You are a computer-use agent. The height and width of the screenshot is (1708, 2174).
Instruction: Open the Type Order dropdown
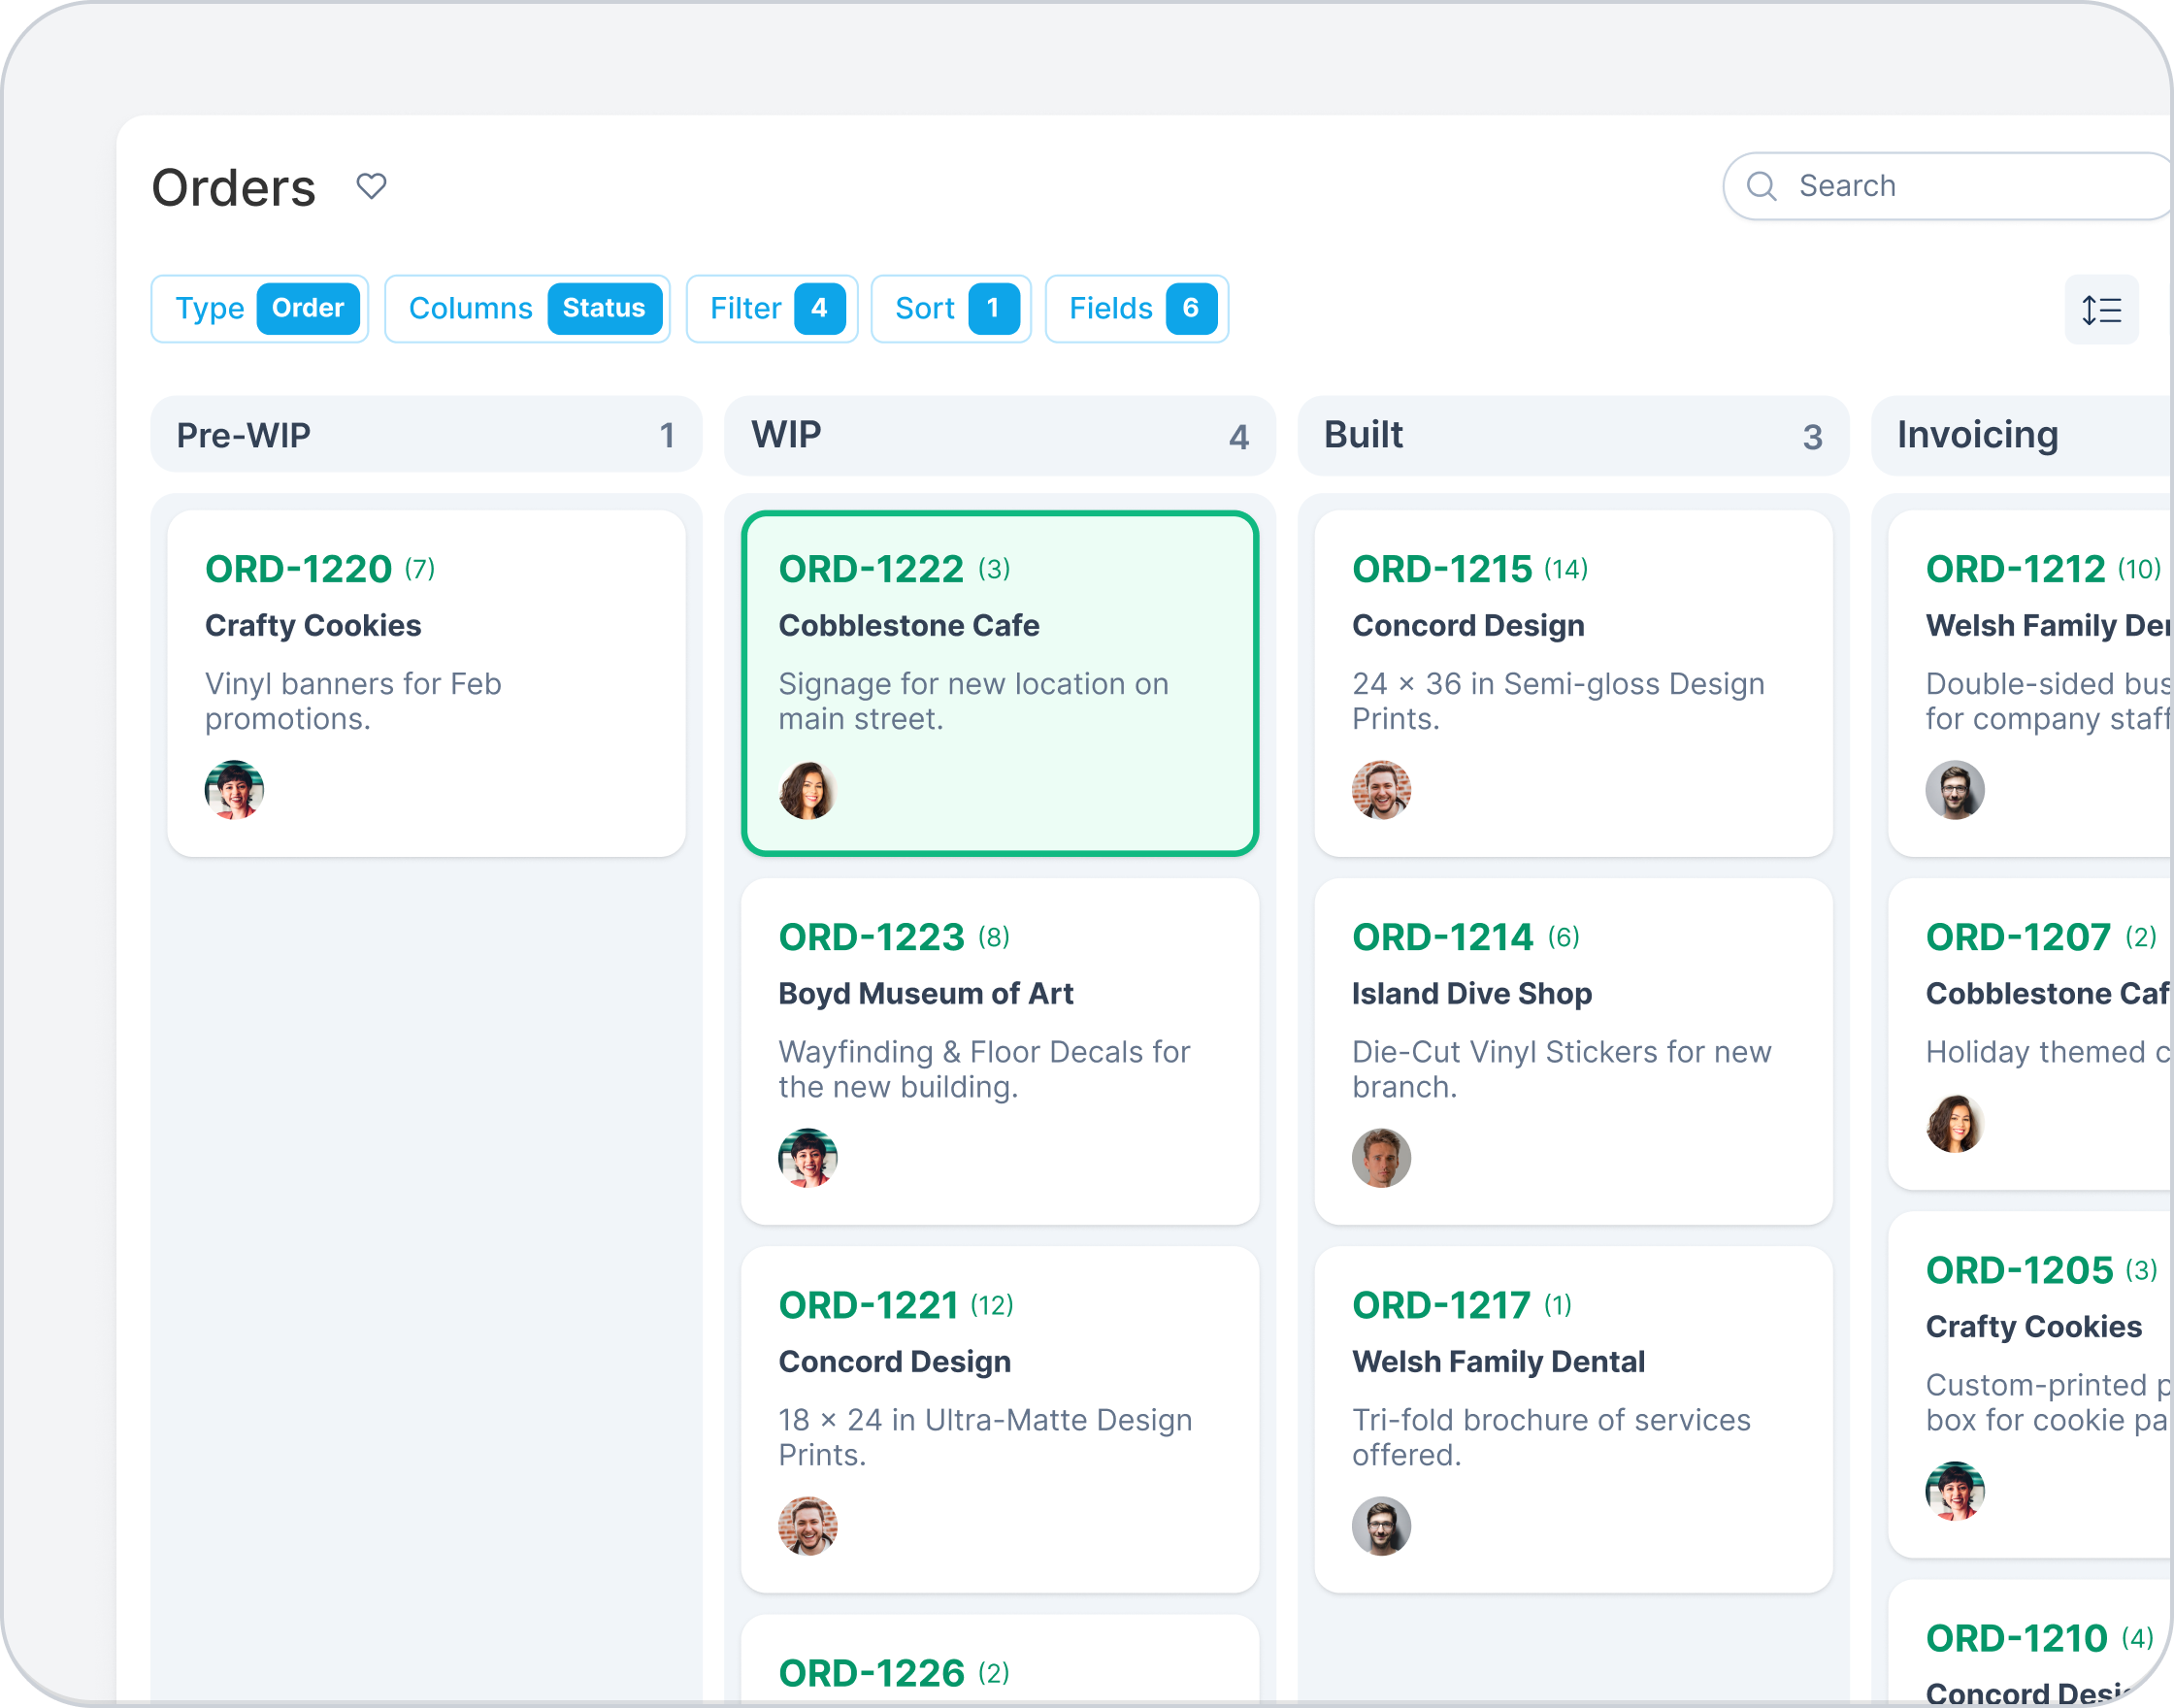(x=260, y=309)
